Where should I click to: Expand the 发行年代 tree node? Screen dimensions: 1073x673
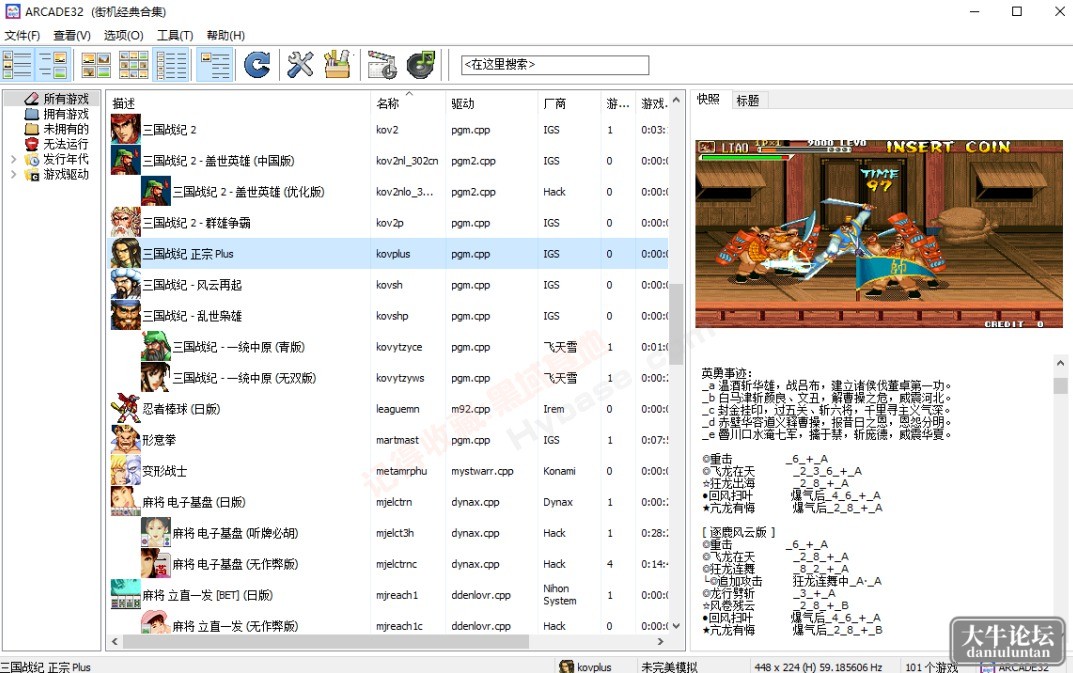click(13, 160)
